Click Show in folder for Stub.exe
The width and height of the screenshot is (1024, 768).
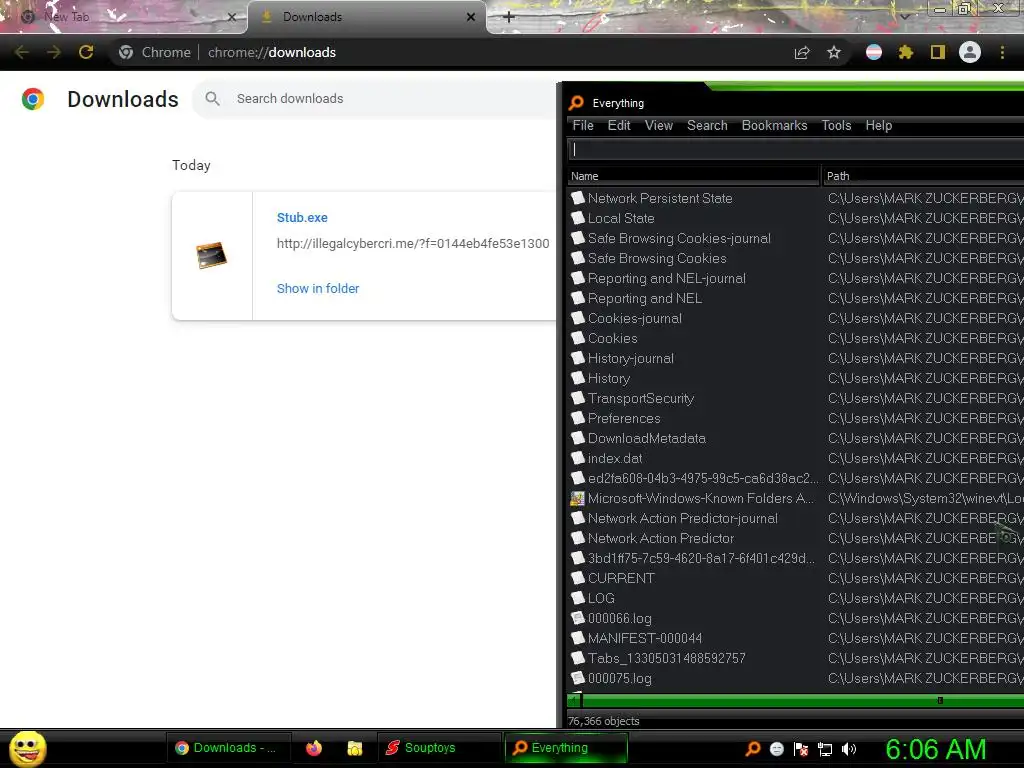click(x=317, y=289)
